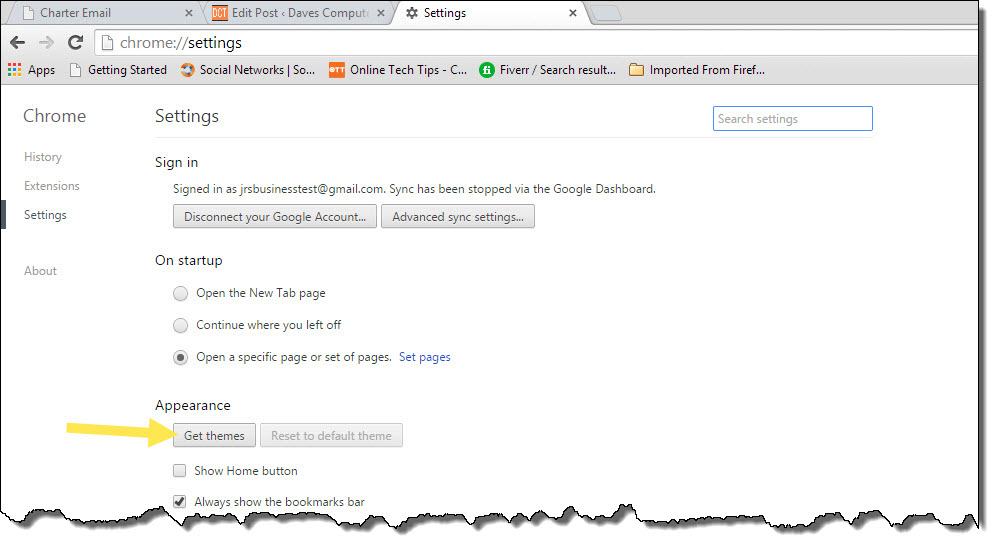Click the Set pages link
This screenshot has width=994, height=552.
(x=424, y=357)
